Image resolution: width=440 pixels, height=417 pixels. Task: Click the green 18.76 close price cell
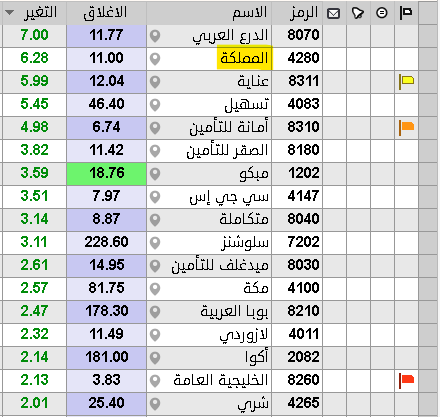tap(106, 174)
